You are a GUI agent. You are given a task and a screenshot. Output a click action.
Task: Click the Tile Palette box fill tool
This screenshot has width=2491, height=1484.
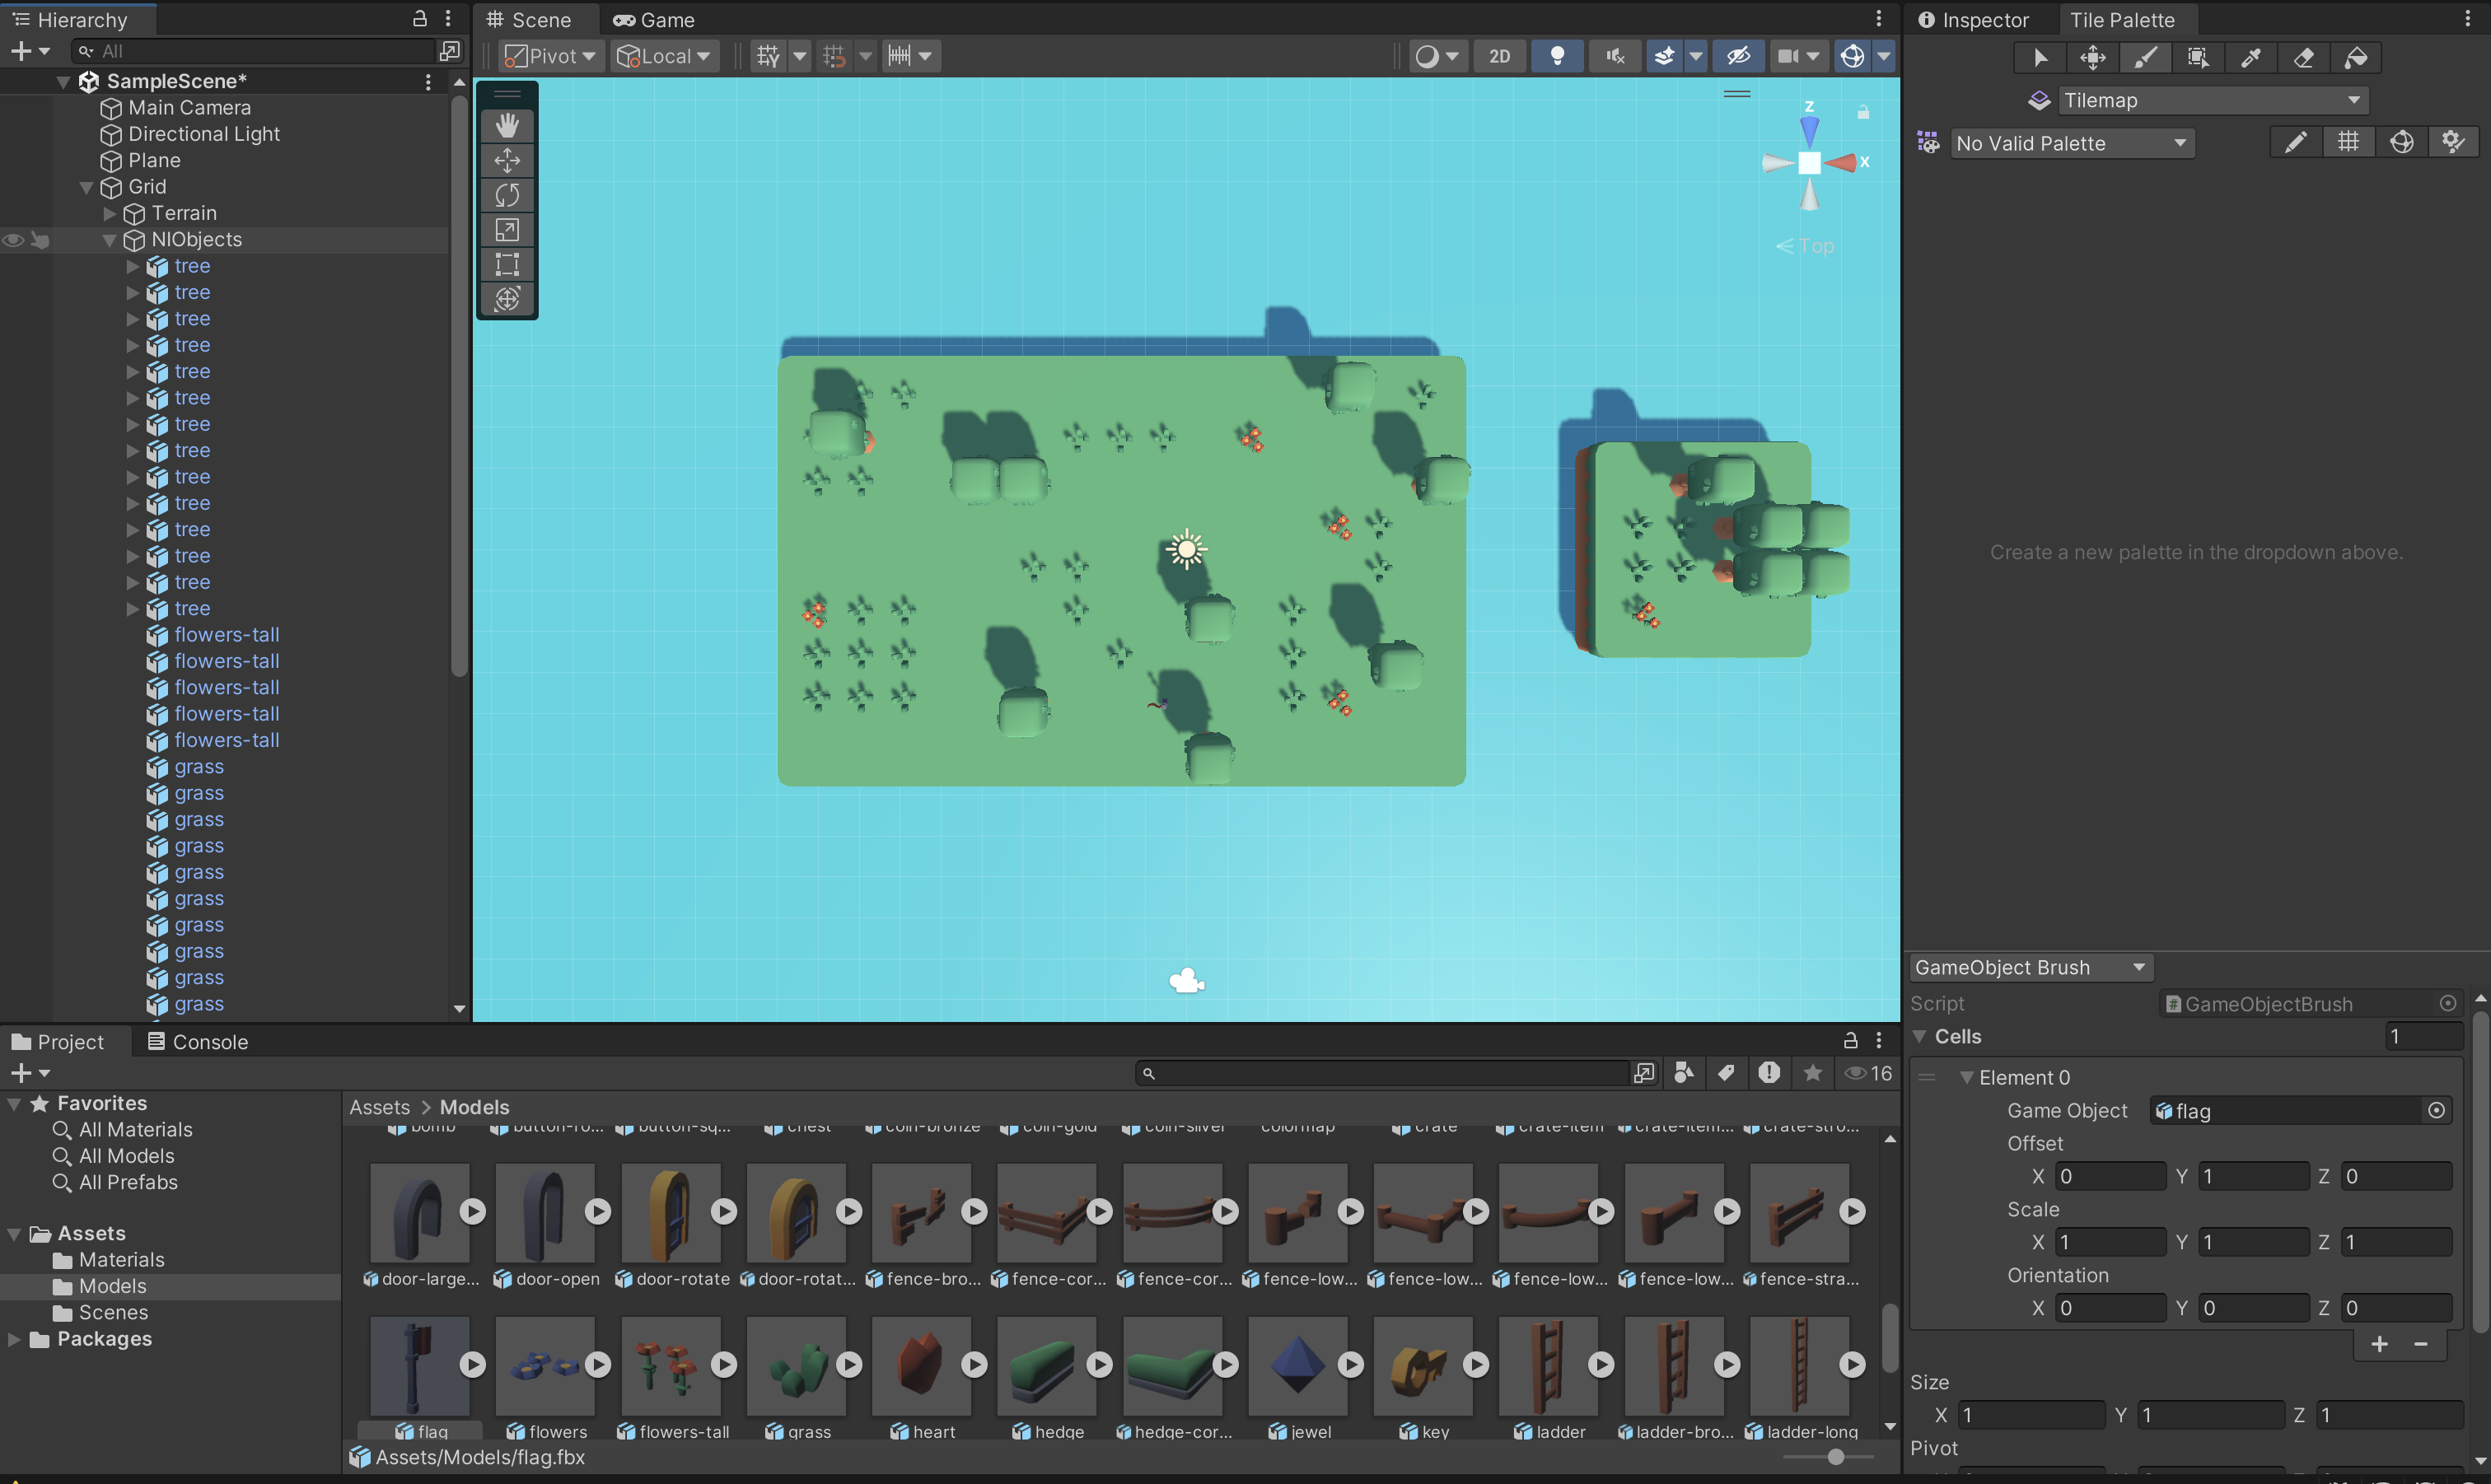click(x=2197, y=58)
